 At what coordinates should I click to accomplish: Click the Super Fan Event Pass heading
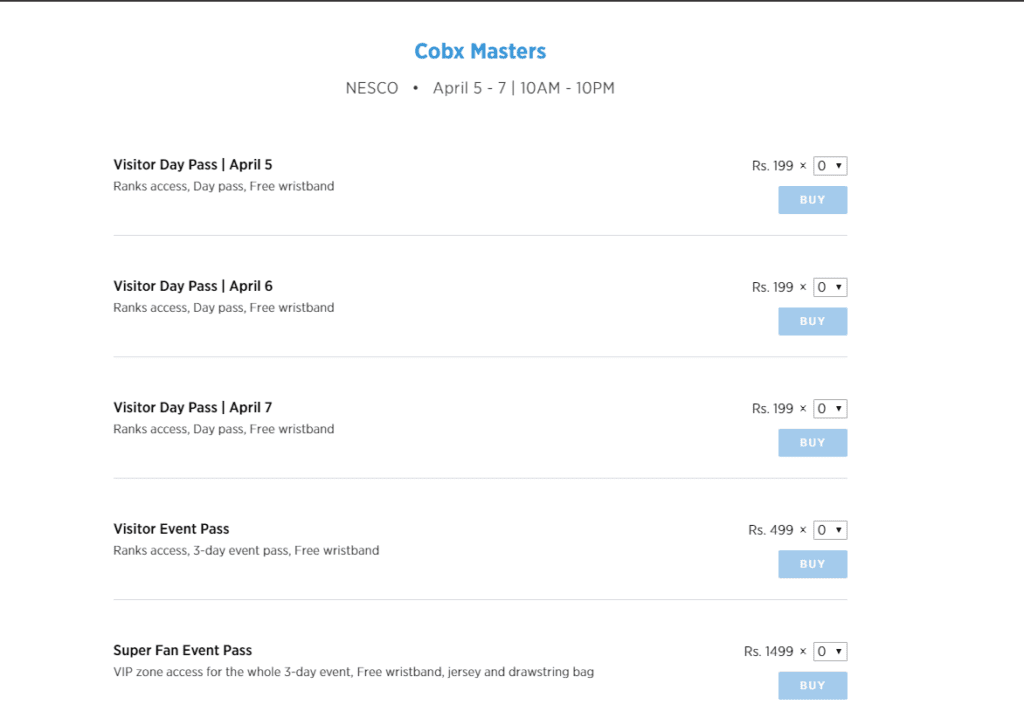coord(182,650)
